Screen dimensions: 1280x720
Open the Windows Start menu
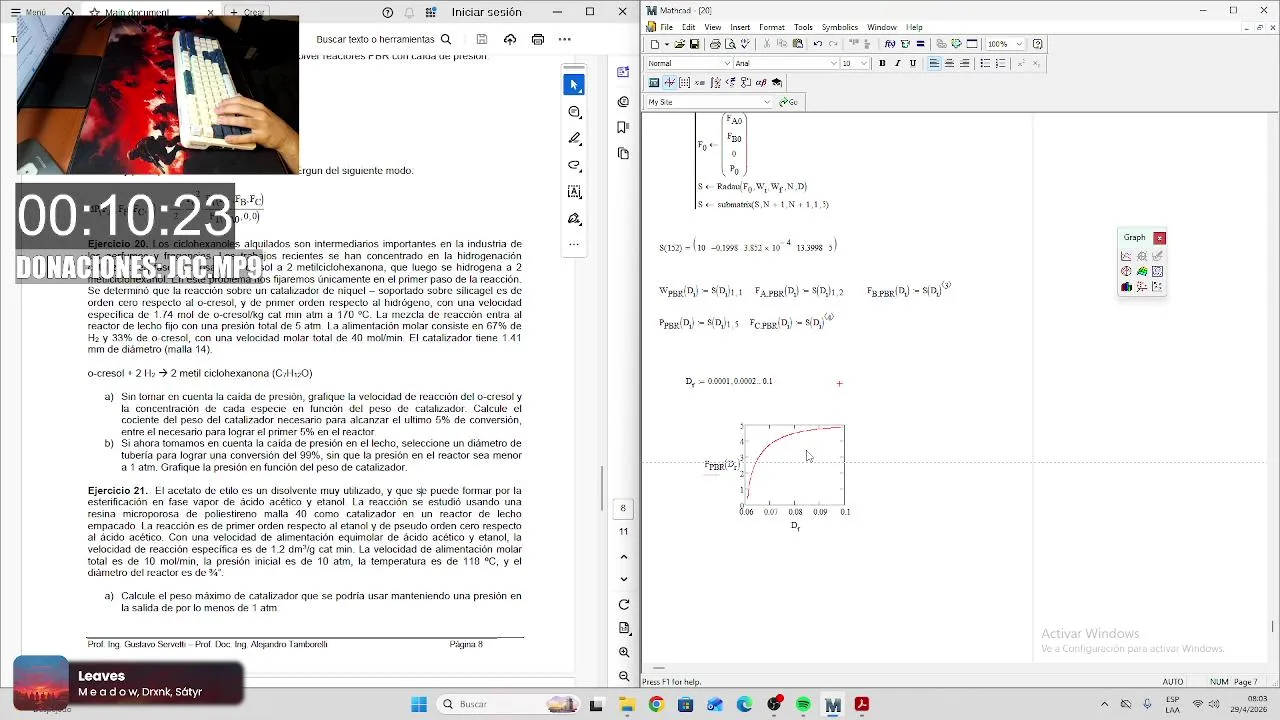(x=419, y=704)
